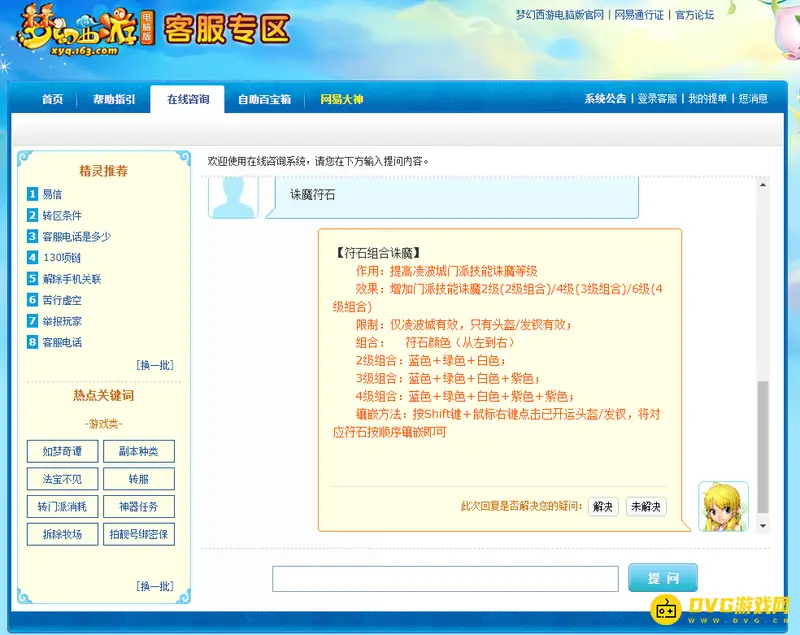Click keyword button 法宝不见
800x635 pixels.
62,479
